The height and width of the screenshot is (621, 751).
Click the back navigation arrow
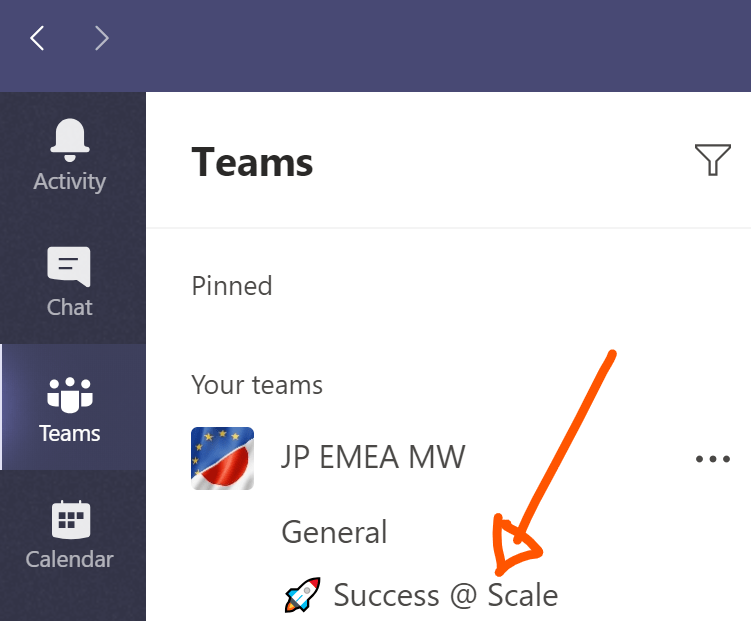click(x=37, y=39)
